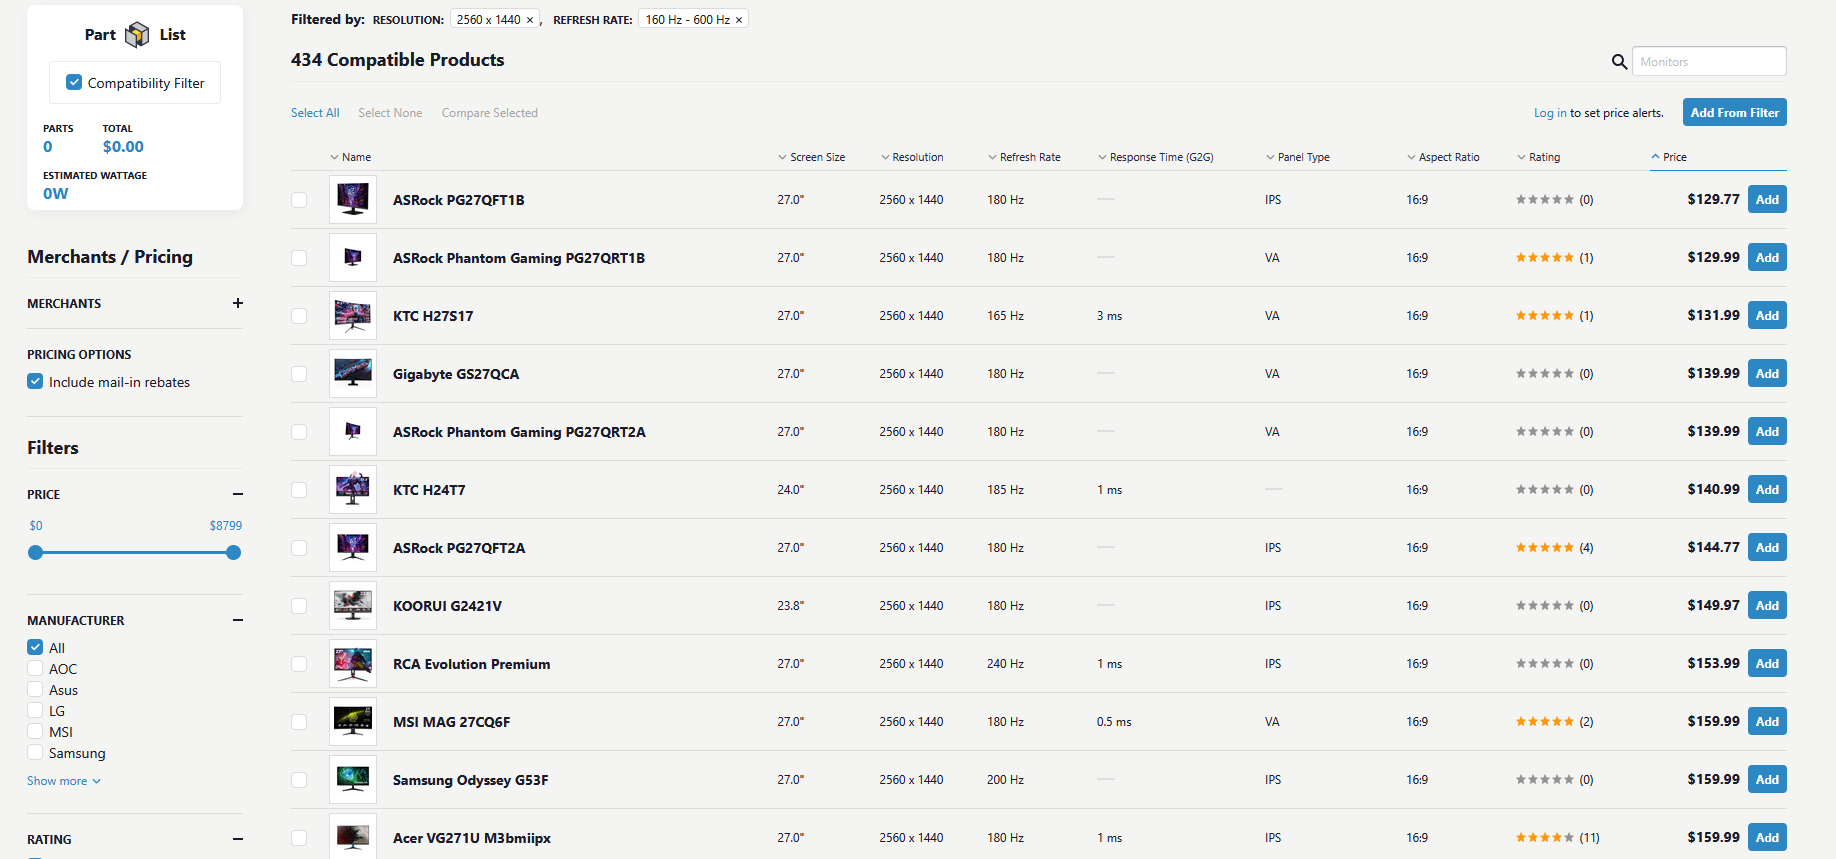Add Gigabyte GS27QCA to part list
1836x859 pixels.
point(1767,374)
